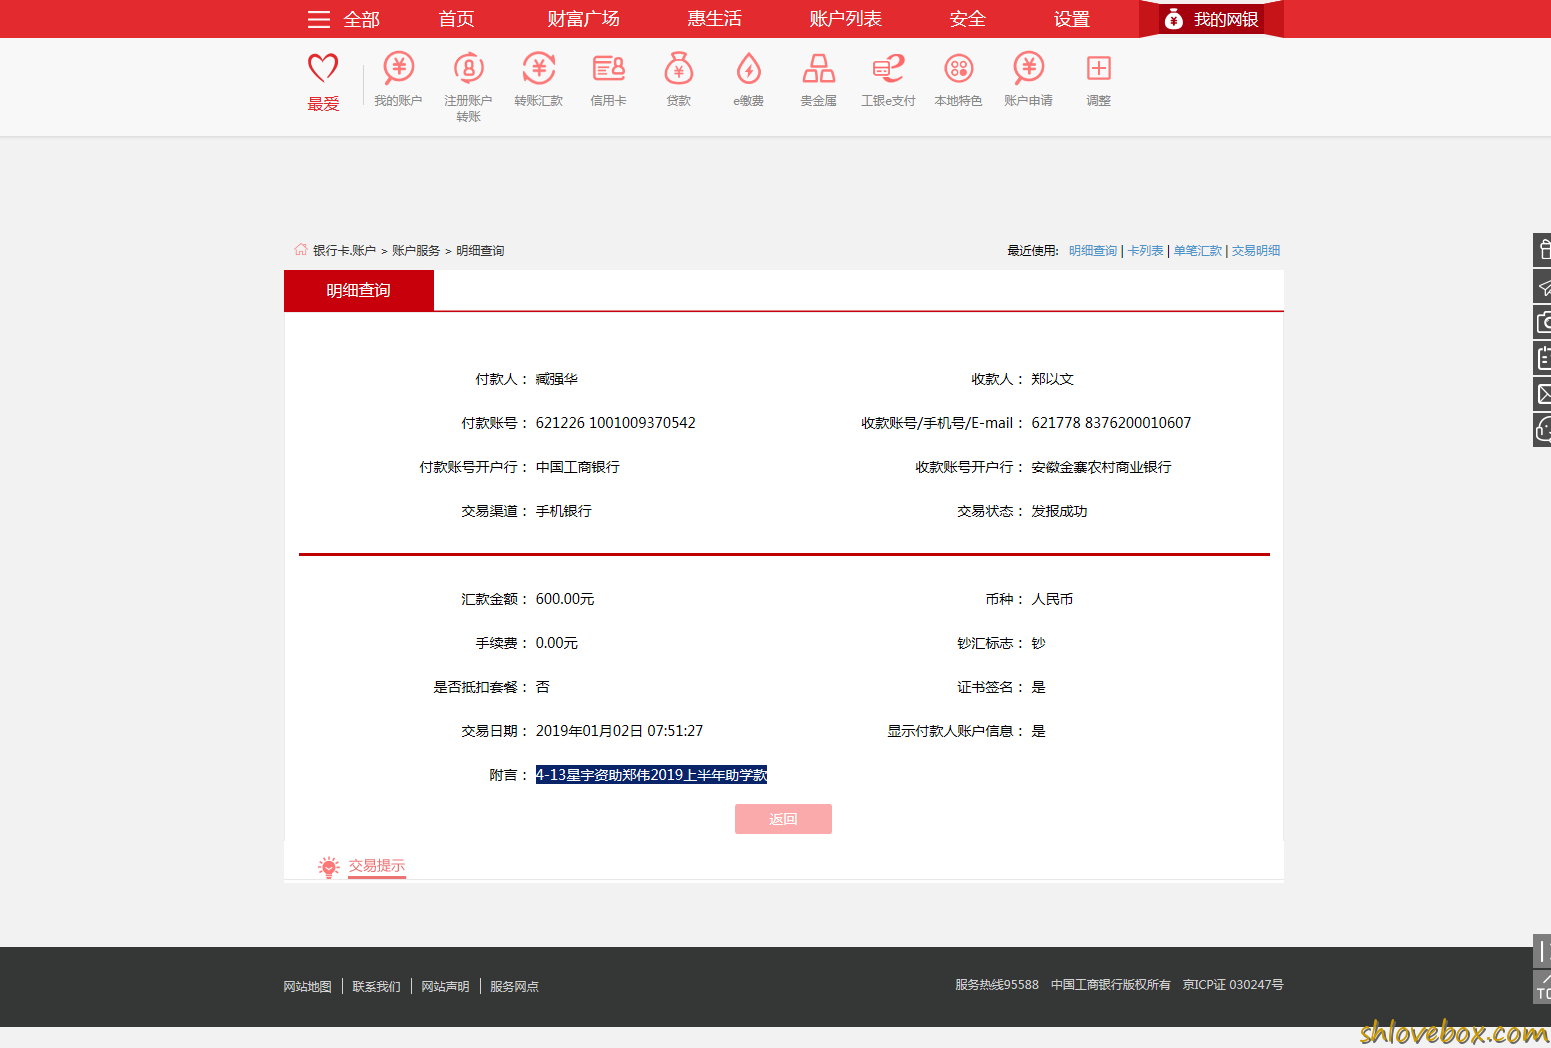Click the 最爱 heart icon
This screenshot has width=1551, height=1048.
pos(323,69)
